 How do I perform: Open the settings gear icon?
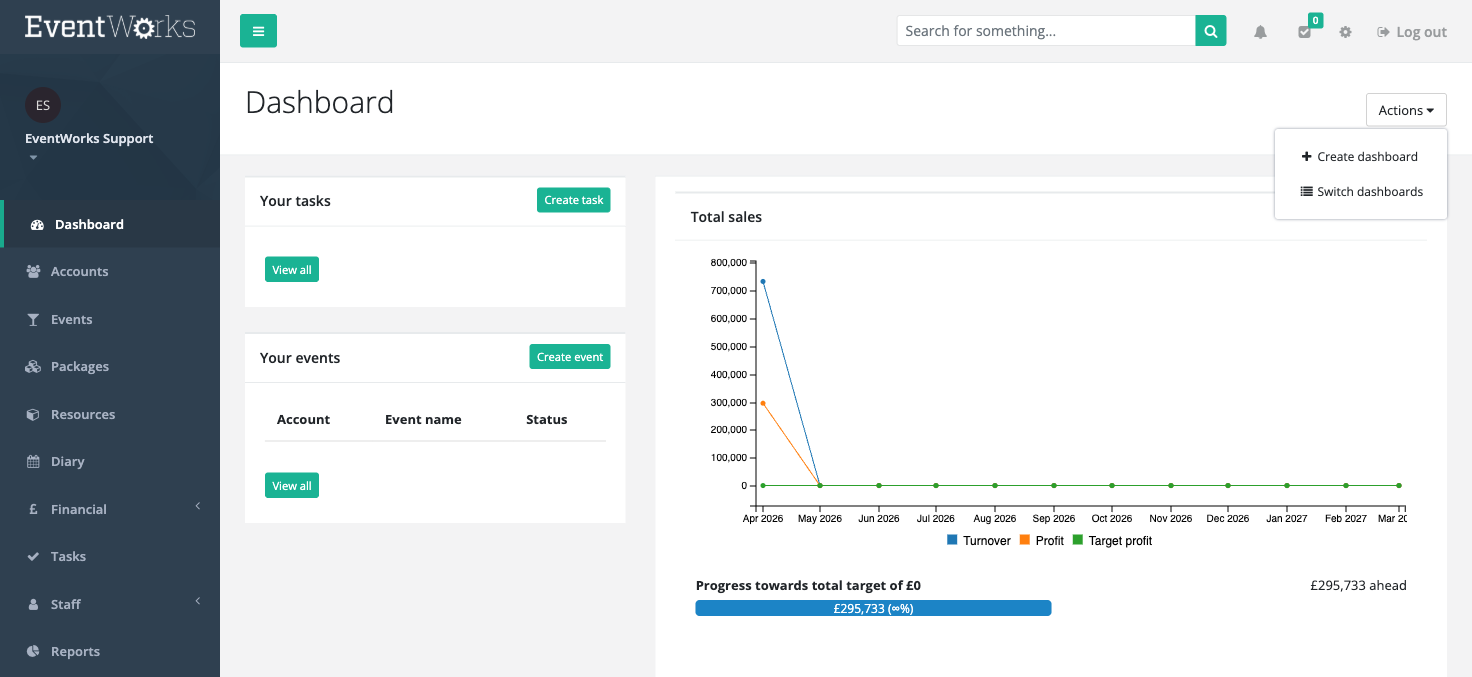(x=1345, y=32)
